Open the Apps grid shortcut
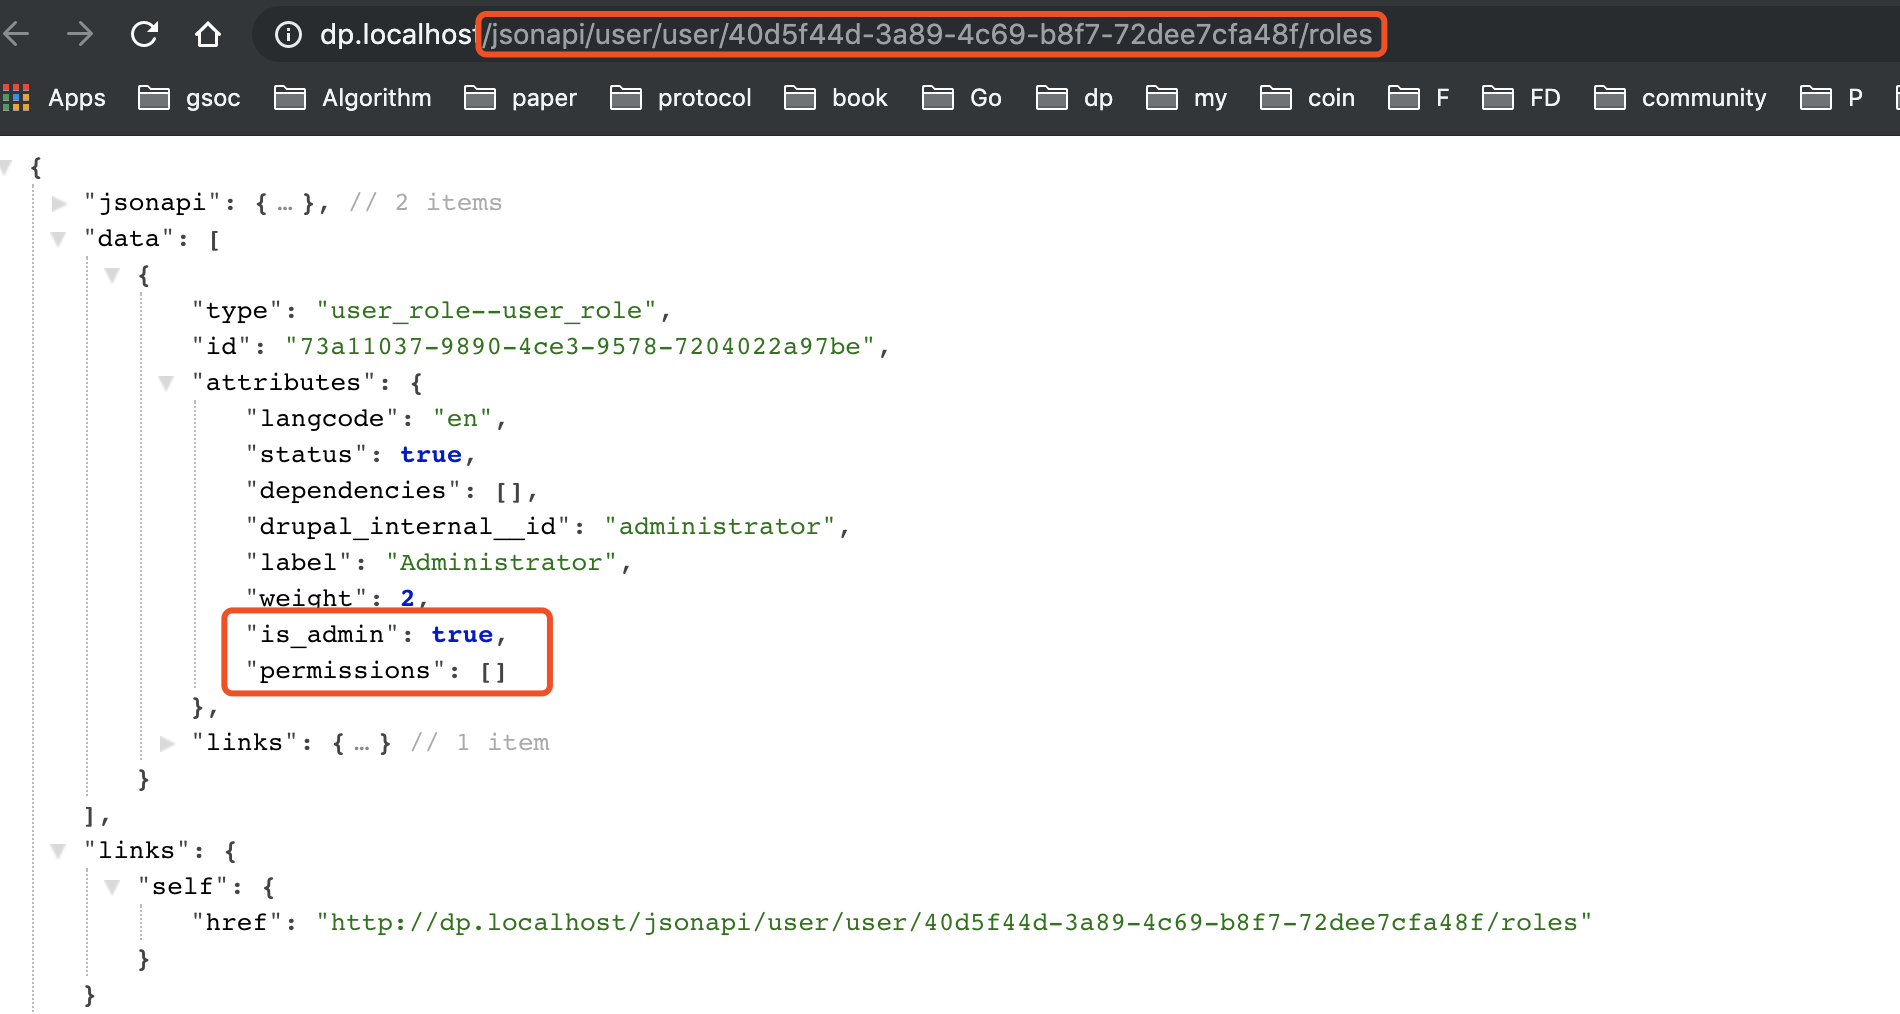The height and width of the screenshot is (1014, 1900). [x=54, y=98]
